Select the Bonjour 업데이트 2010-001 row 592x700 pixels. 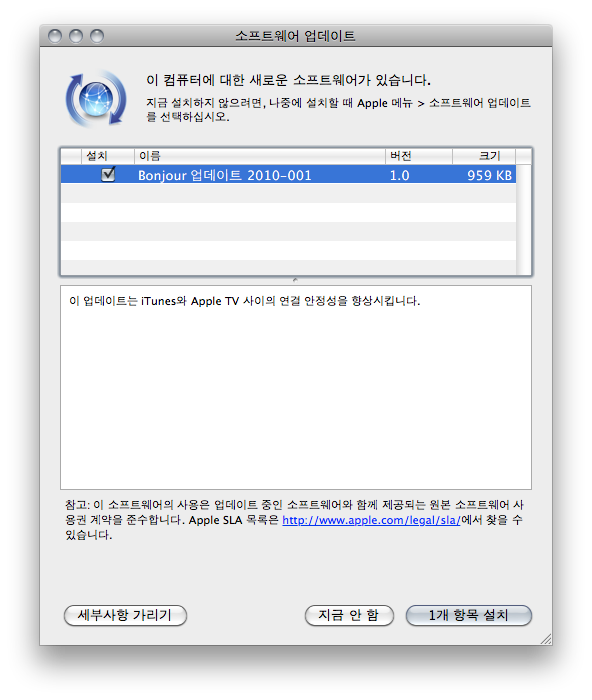pos(288,175)
